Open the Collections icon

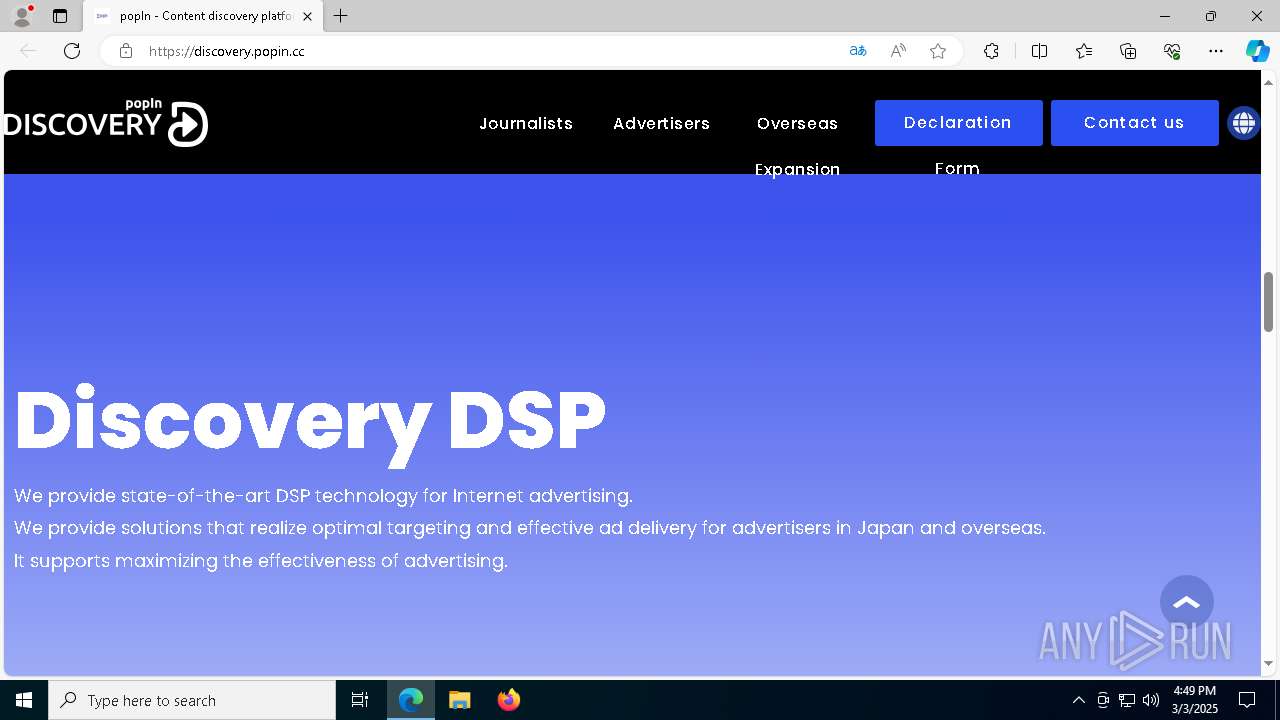point(1128,51)
